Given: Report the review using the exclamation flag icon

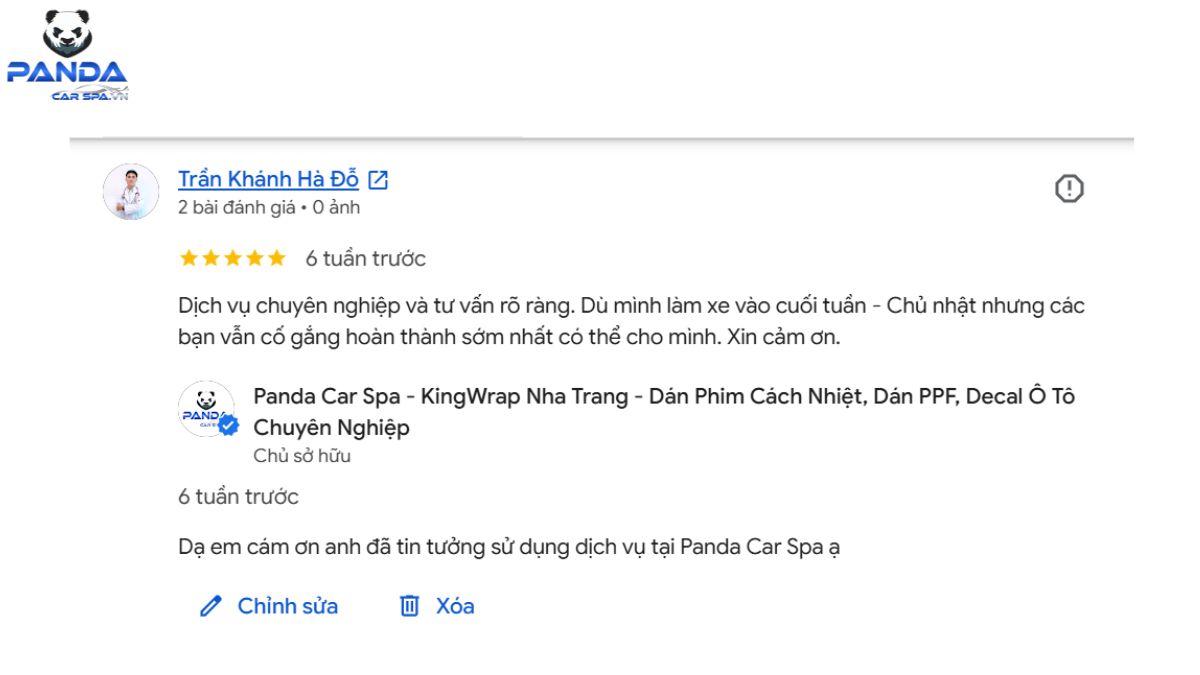Looking at the screenshot, I should click(1070, 188).
